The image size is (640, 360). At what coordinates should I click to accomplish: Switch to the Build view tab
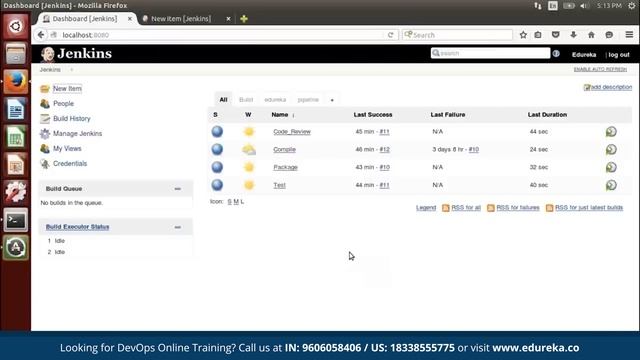coord(246,100)
